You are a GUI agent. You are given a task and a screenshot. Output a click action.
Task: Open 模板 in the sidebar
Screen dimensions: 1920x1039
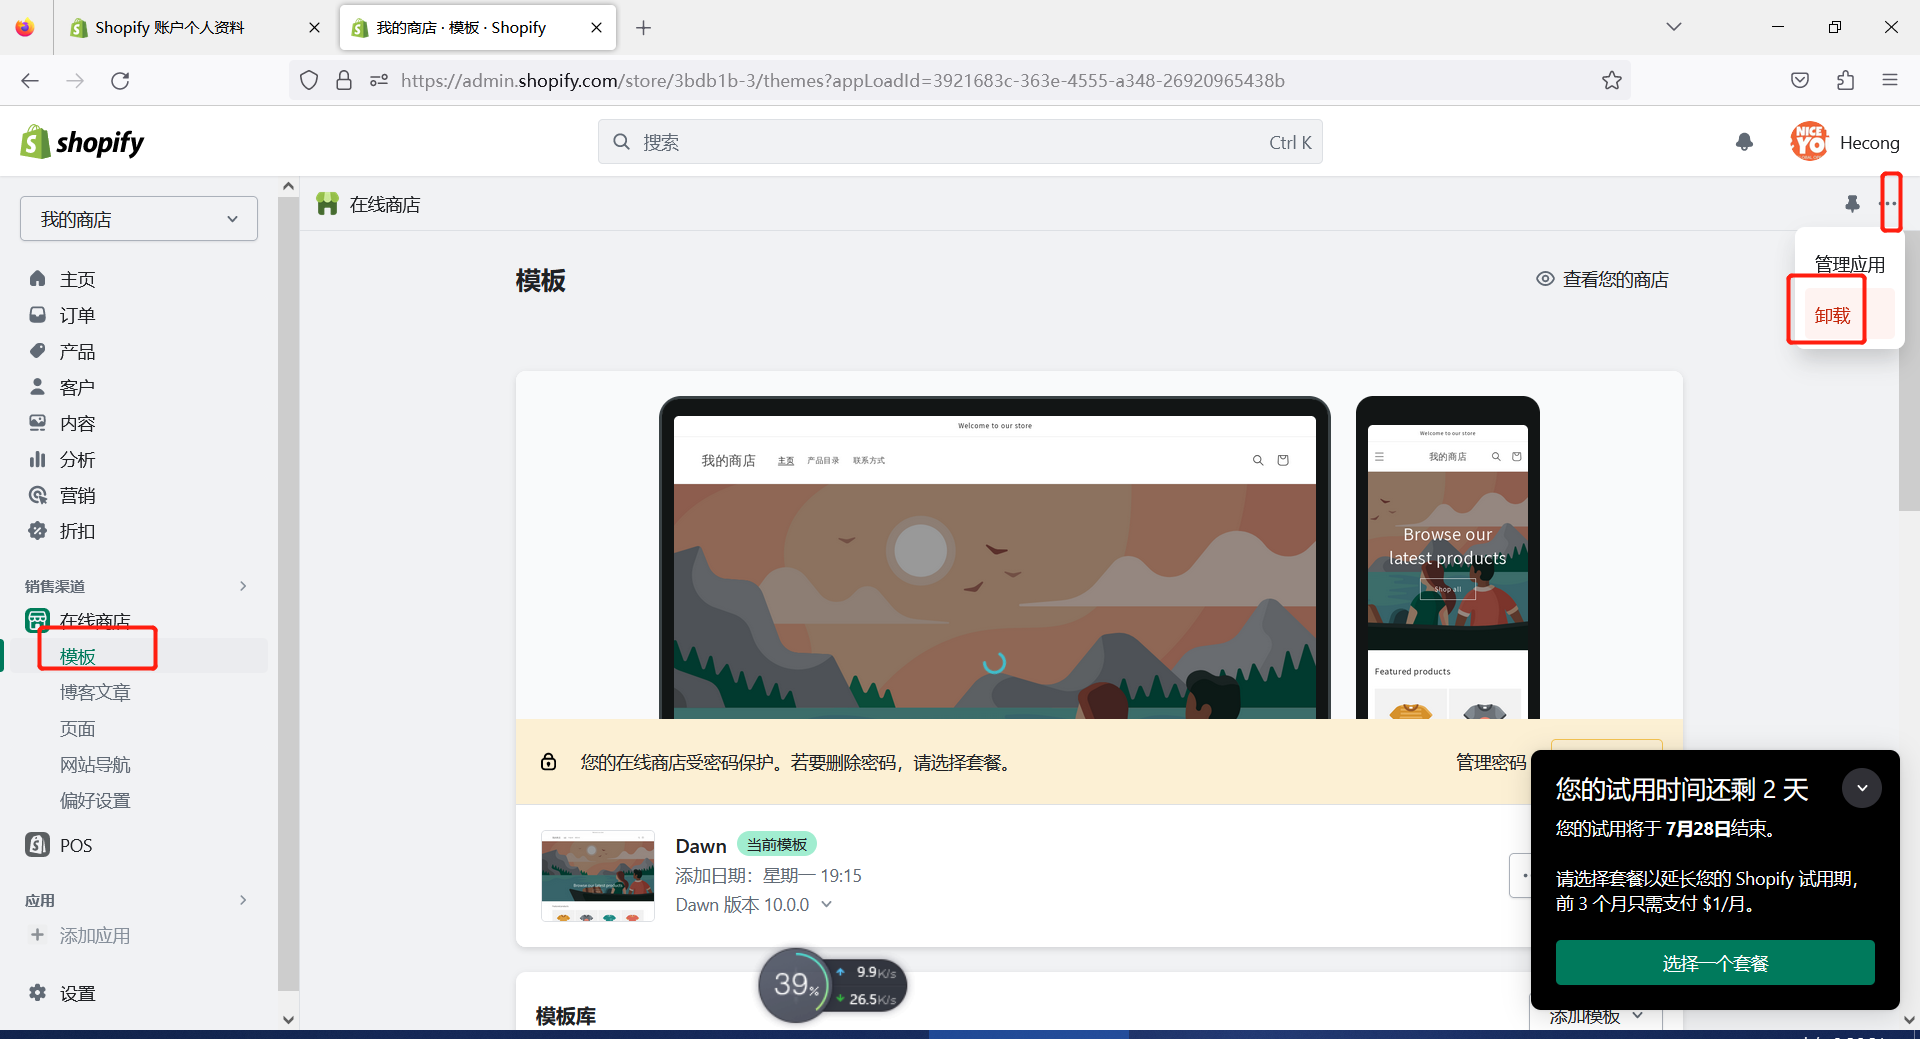tap(77, 656)
